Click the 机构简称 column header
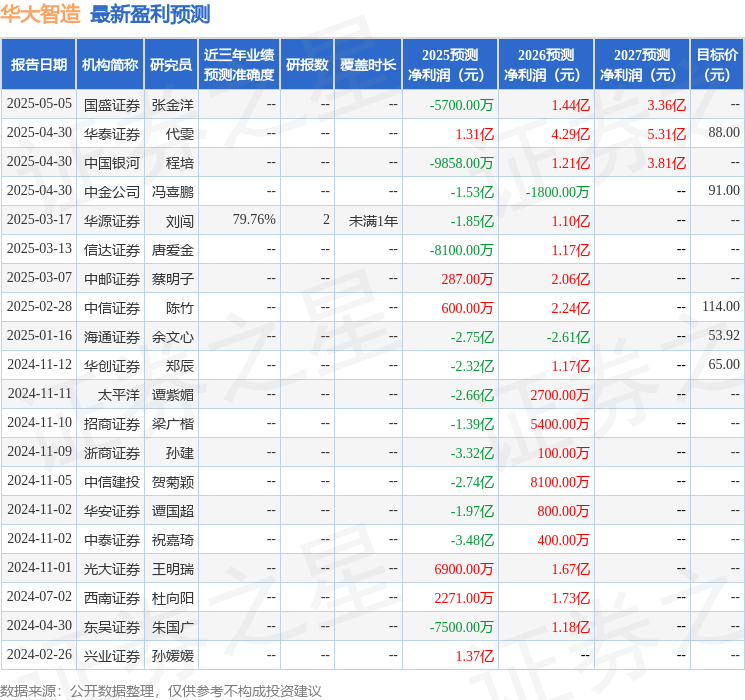The width and height of the screenshot is (745, 700). (110, 65)
